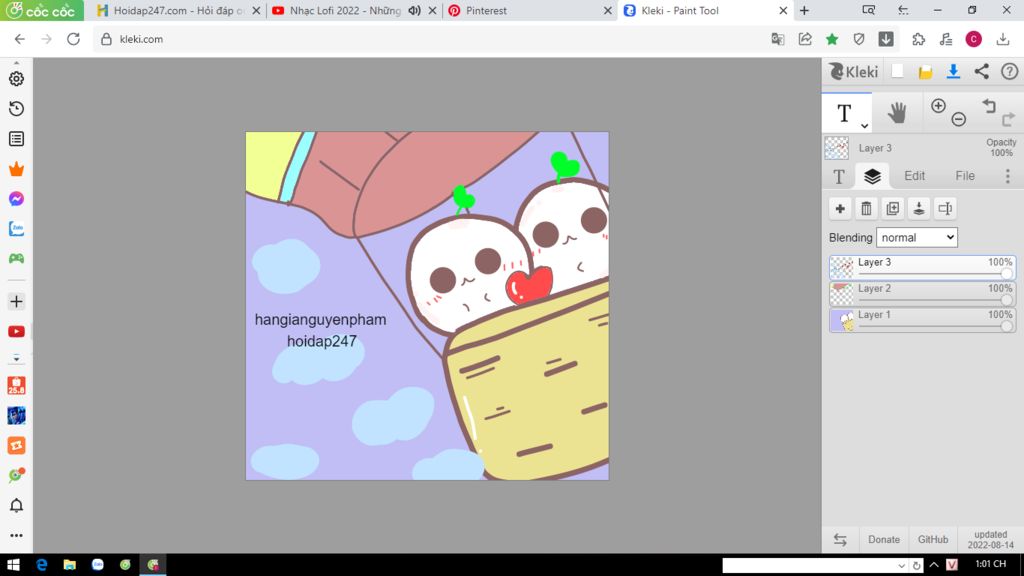Open the Edit tab in Kleki
Image resolution: width=1024 pixels, height=576 pixels.
914,176
